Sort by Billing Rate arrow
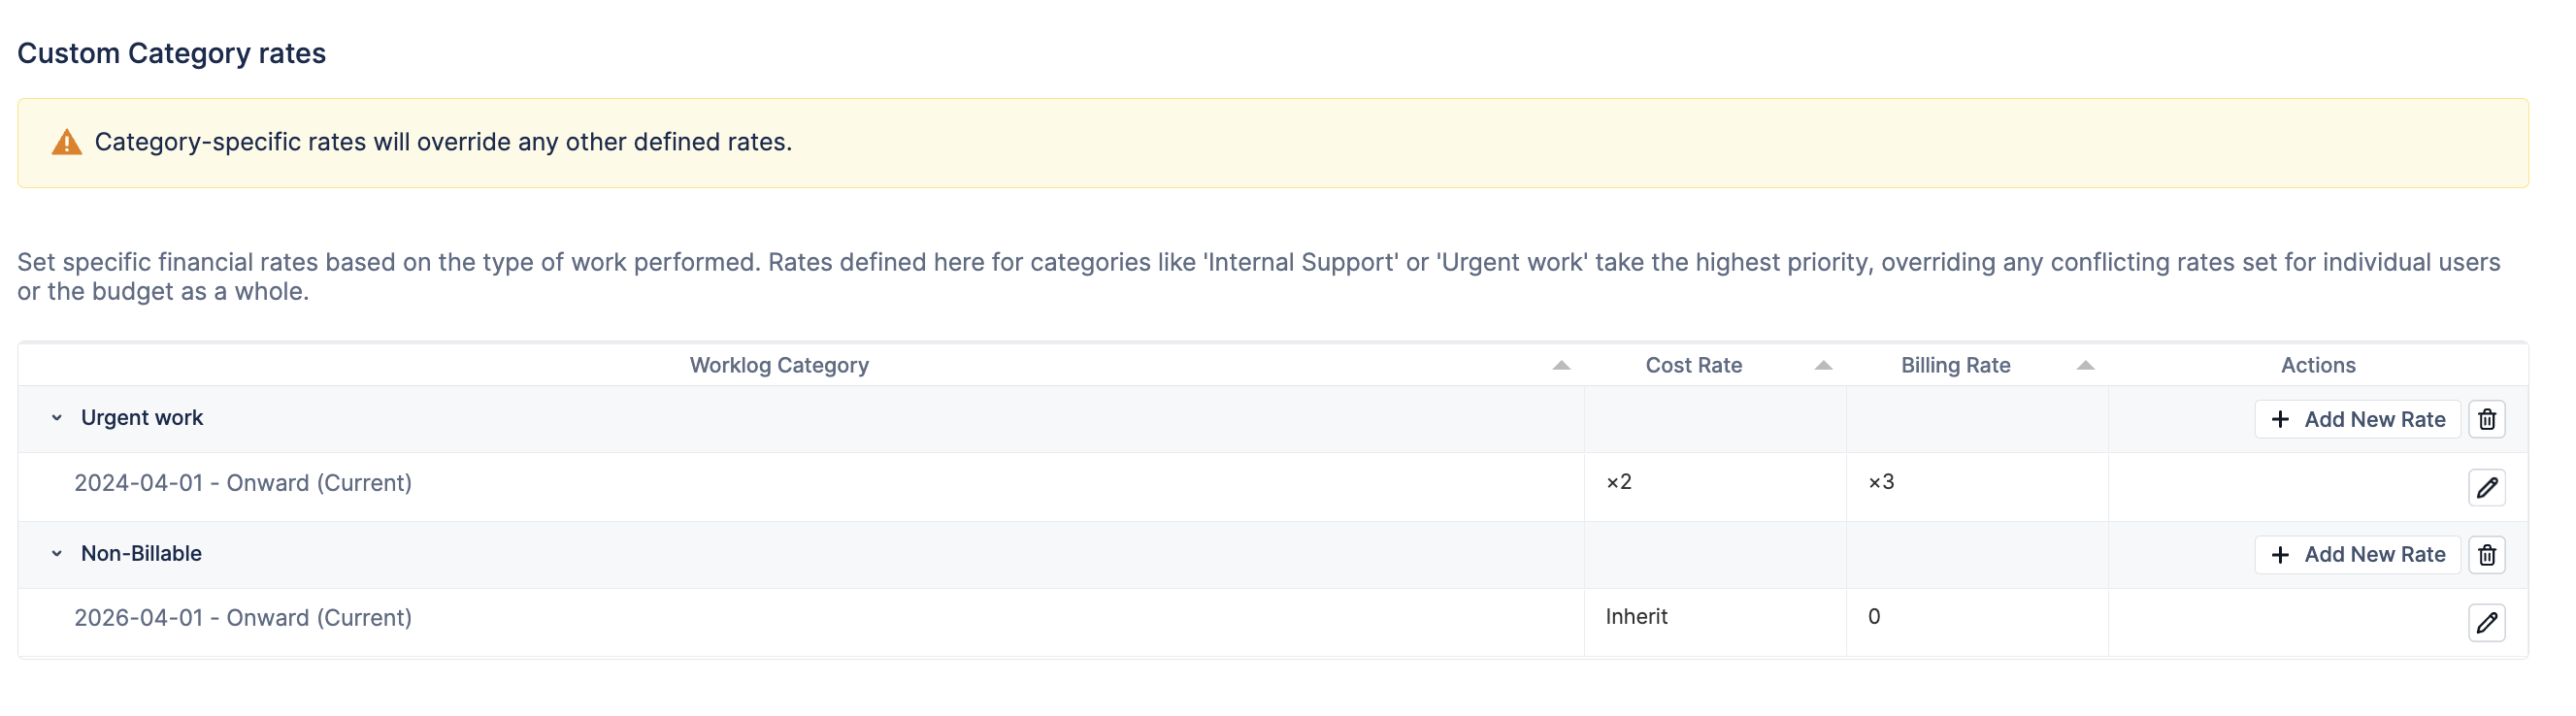Viewport: 2576px width, 716px height. 2085,366
